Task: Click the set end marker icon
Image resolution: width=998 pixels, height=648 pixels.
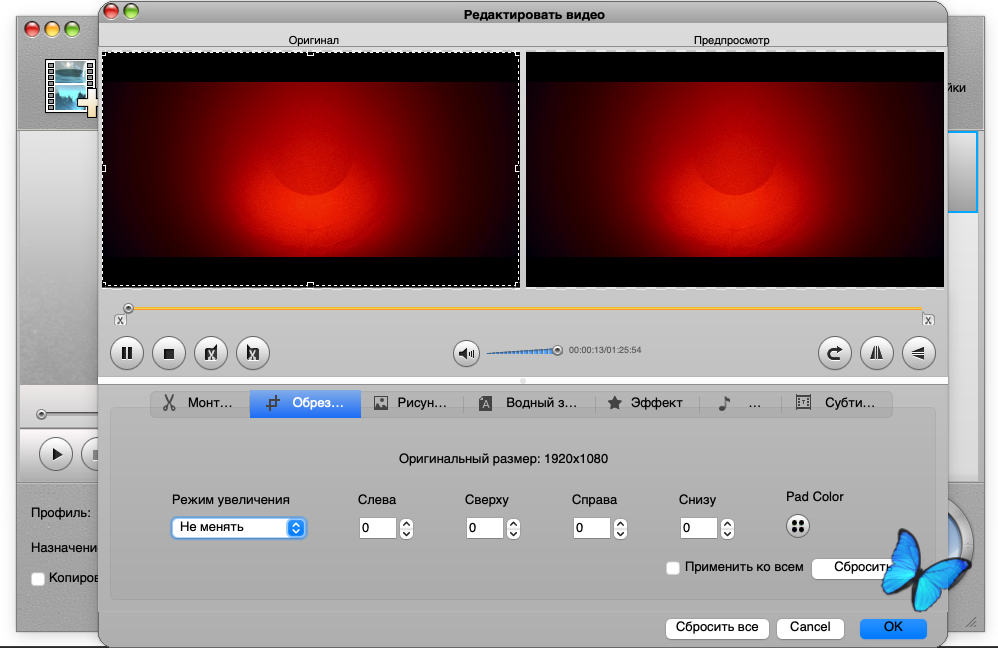Action: (x=253, y=352)
